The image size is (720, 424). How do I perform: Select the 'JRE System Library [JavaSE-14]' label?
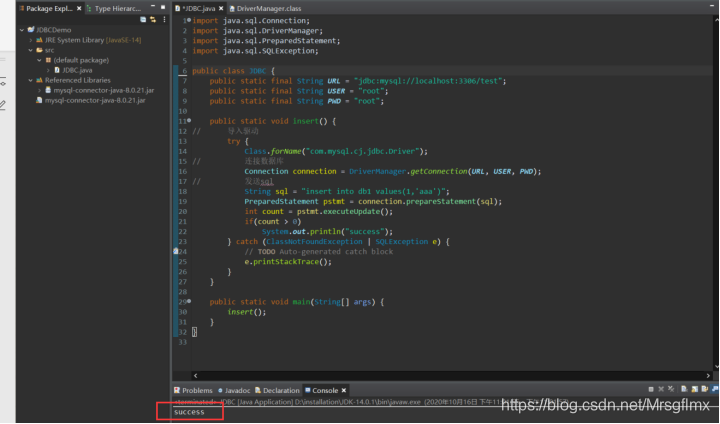pyautogui.click(x=93, y=40)
